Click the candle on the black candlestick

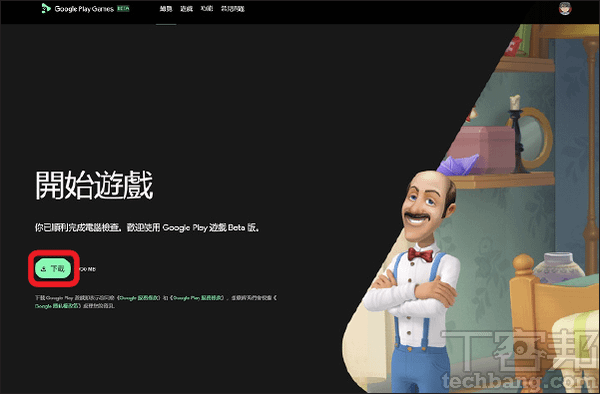pyautogui.click(x=515, y=102)
